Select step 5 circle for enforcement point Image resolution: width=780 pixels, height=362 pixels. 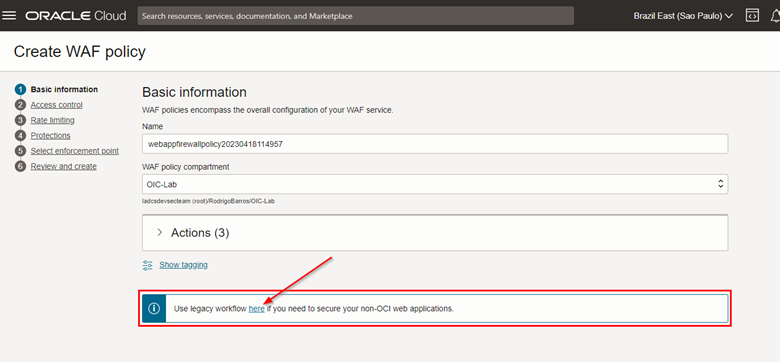(20, 151)
